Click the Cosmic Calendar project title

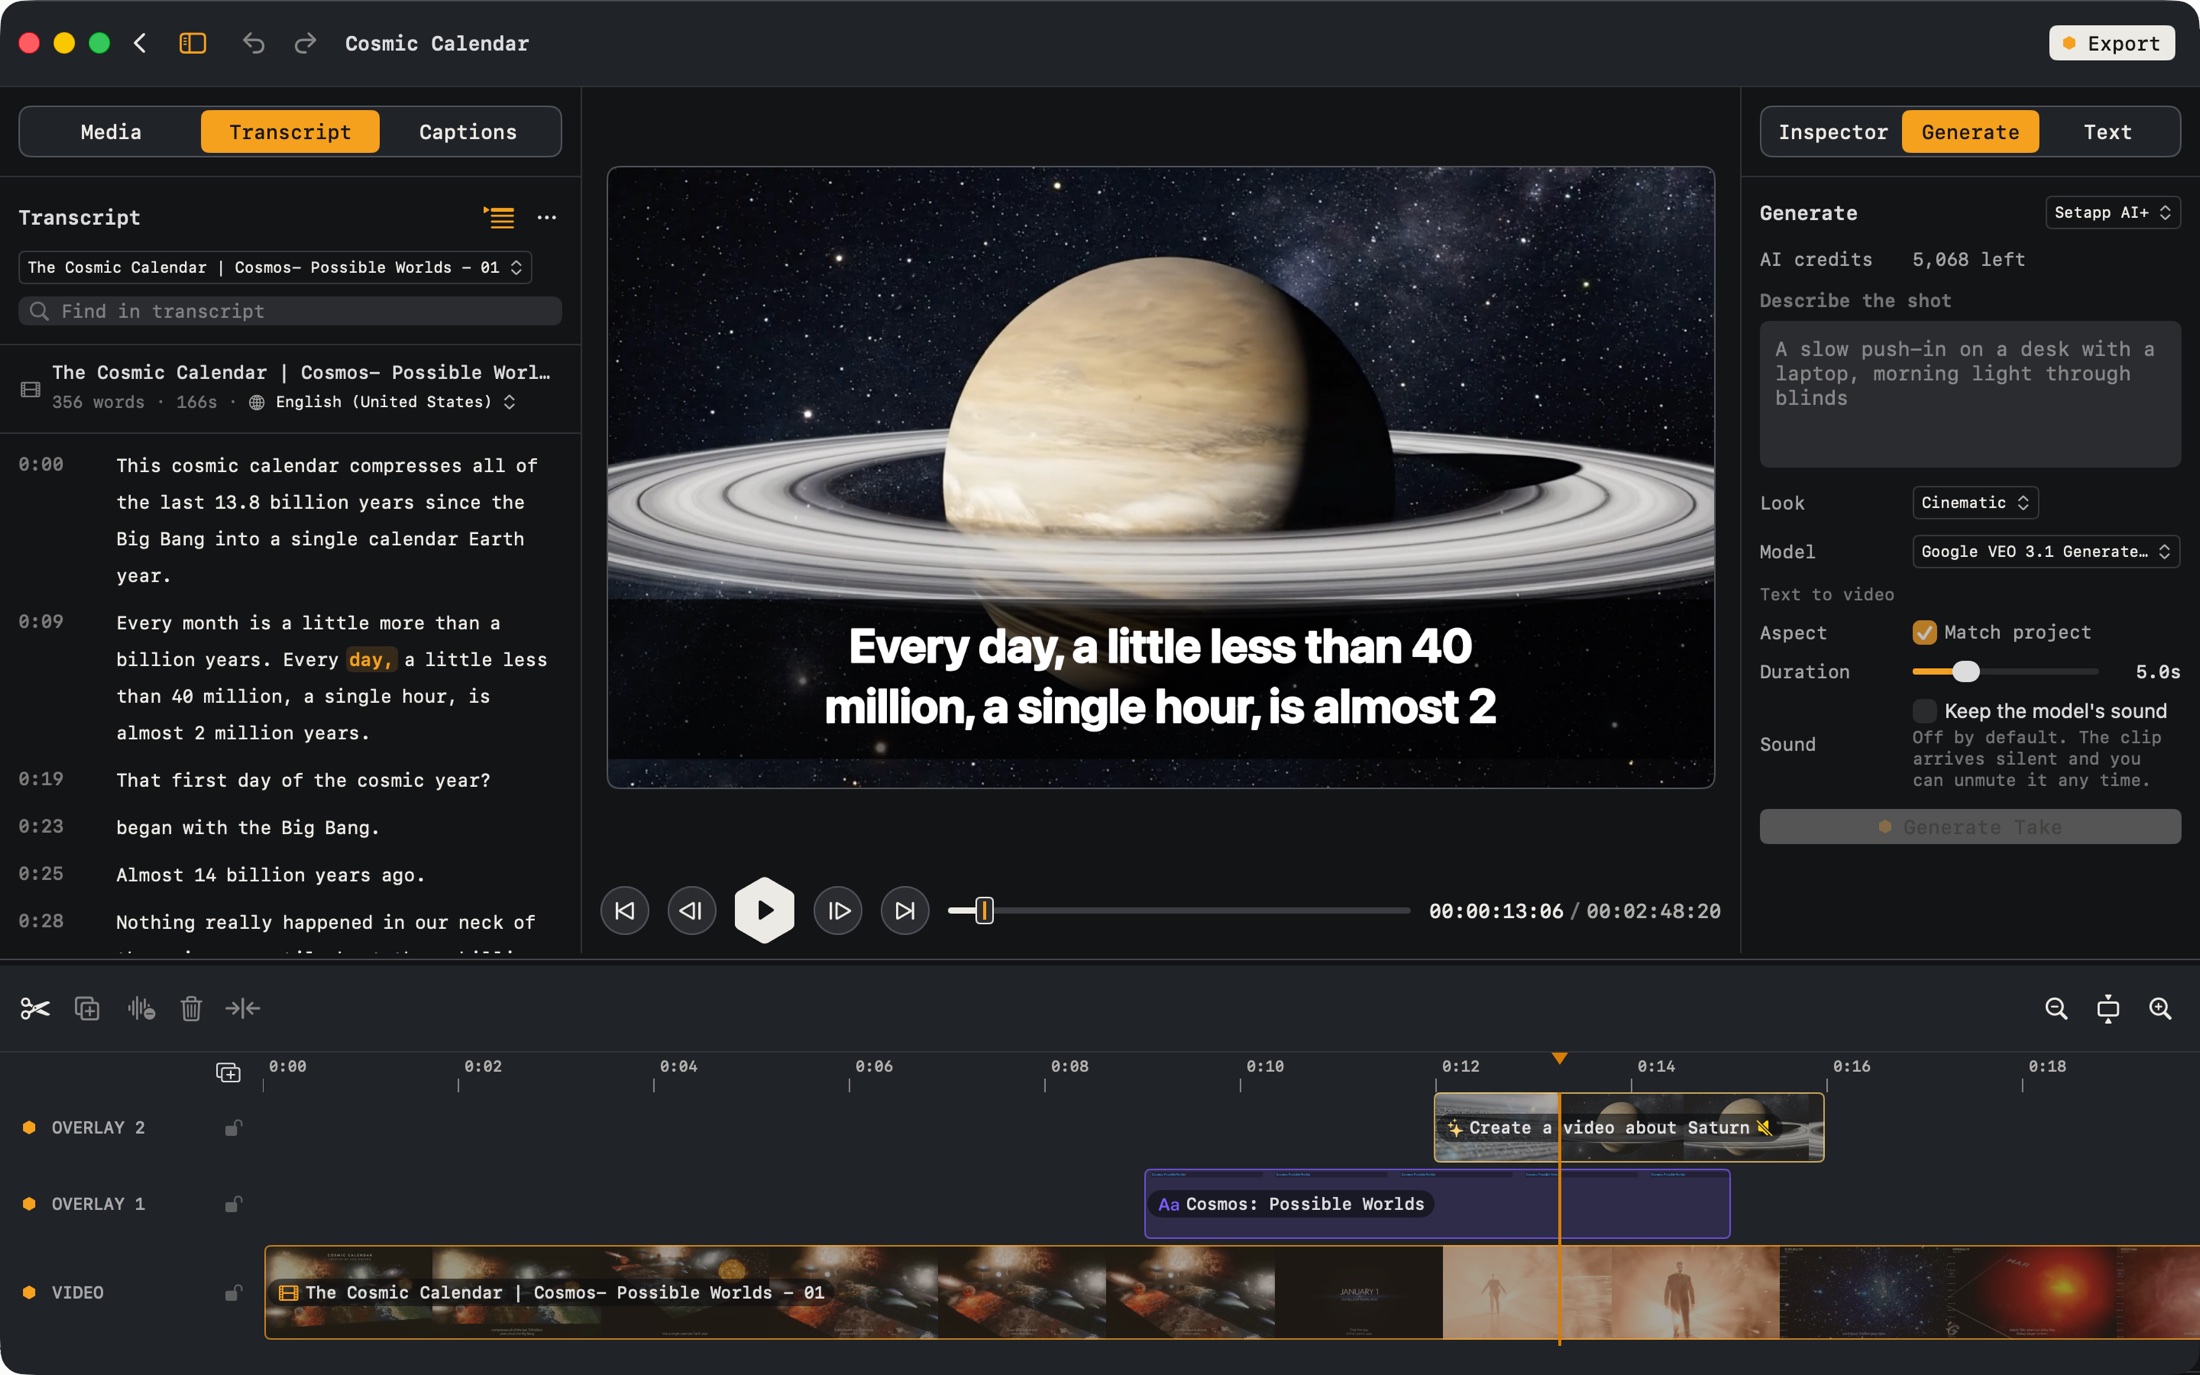(x=437, y=43)
